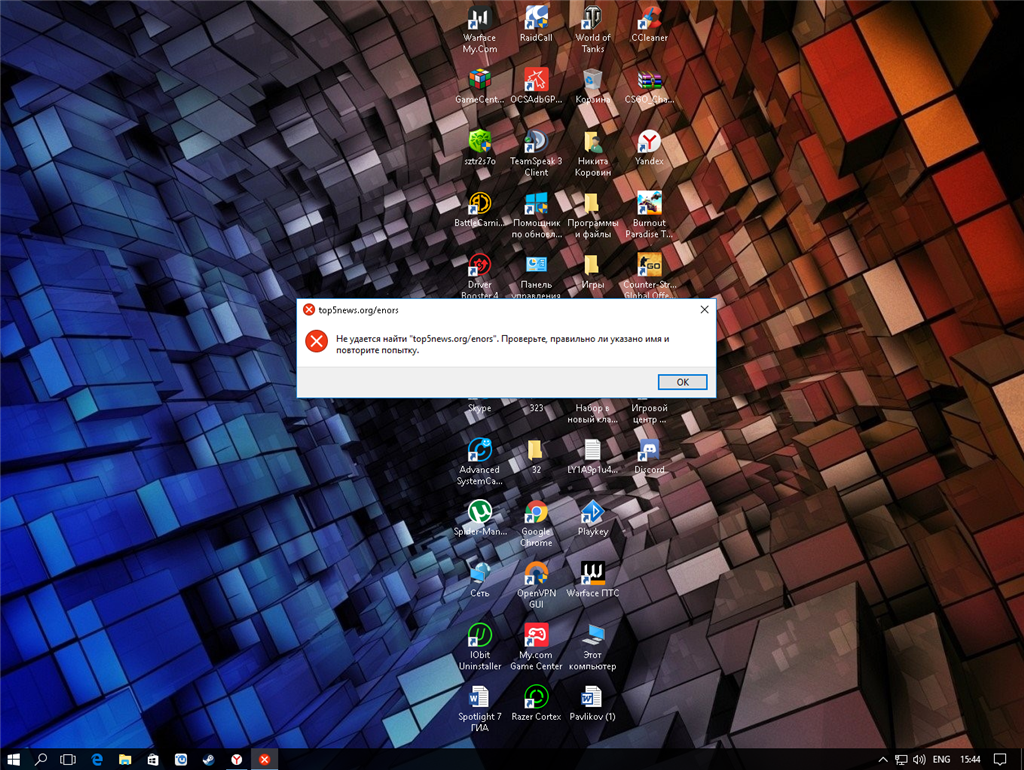
Task: Launch Microsoft Edge from the taskbar
Action: 97,759
